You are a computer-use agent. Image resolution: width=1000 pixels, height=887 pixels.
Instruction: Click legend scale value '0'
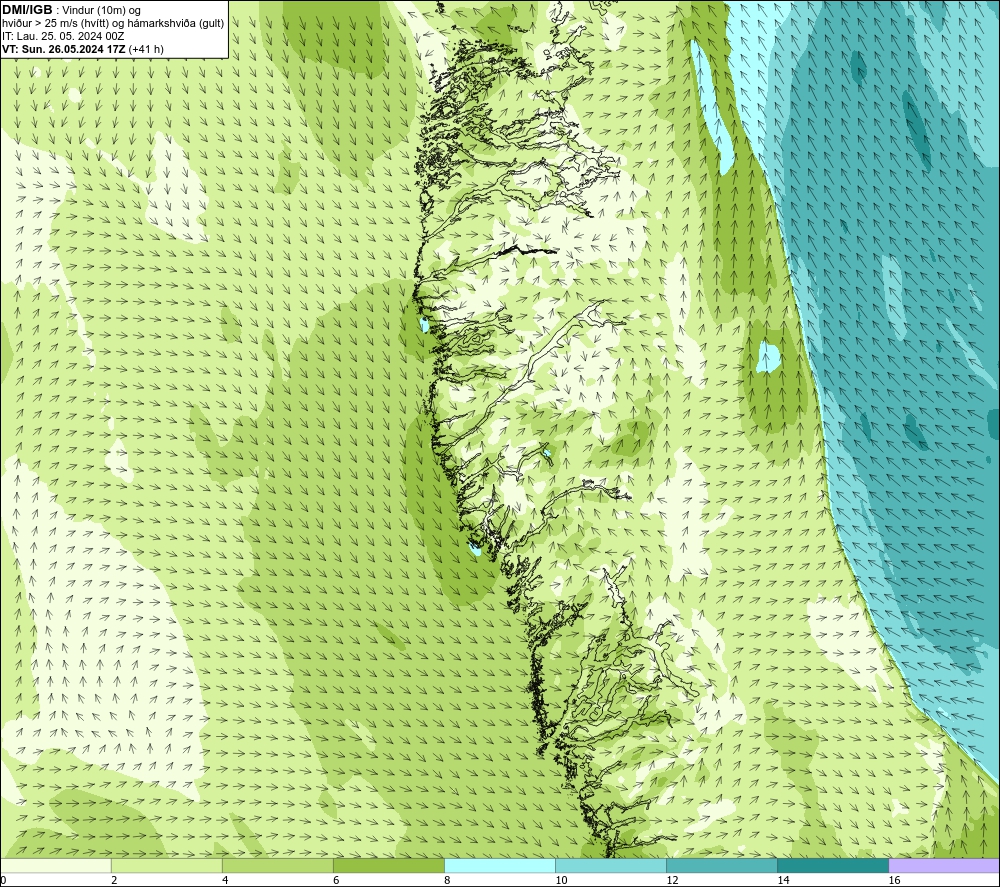[3, 881]
